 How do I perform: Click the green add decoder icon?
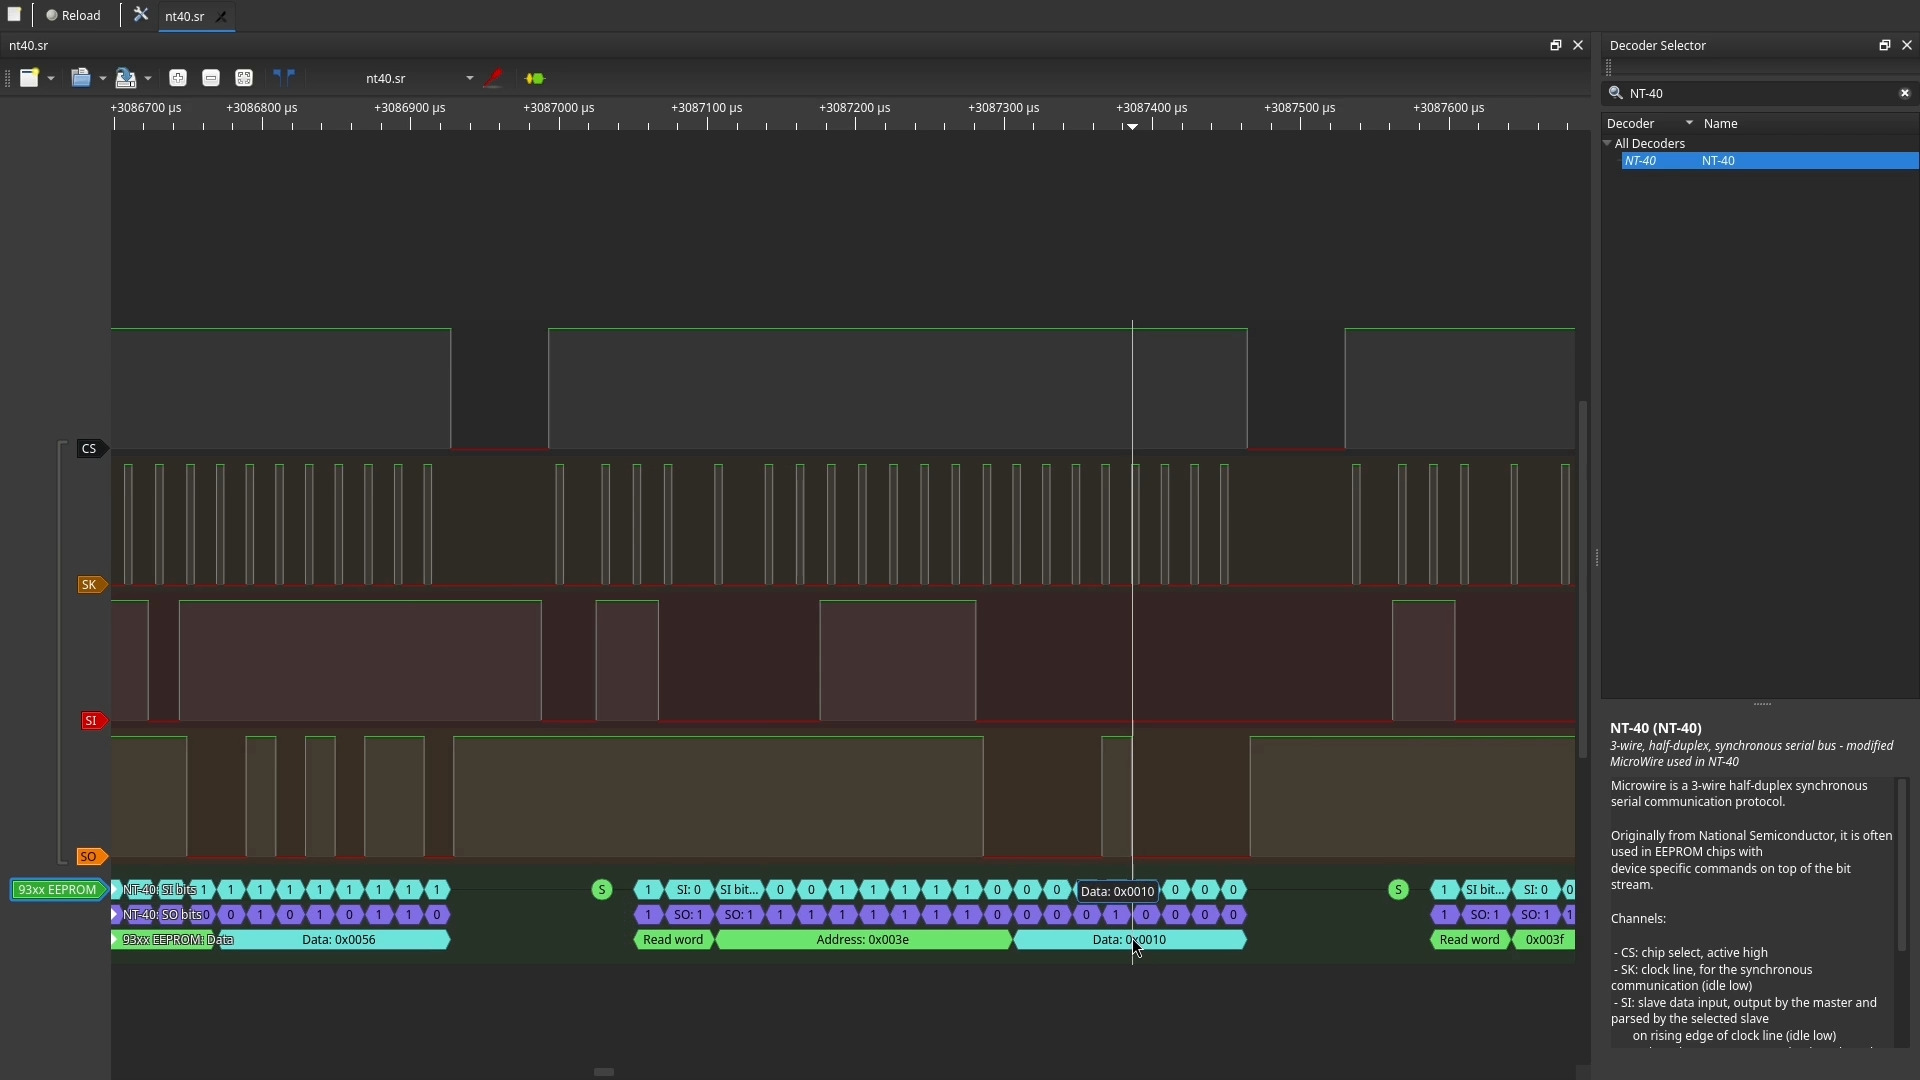pos(535,78)
